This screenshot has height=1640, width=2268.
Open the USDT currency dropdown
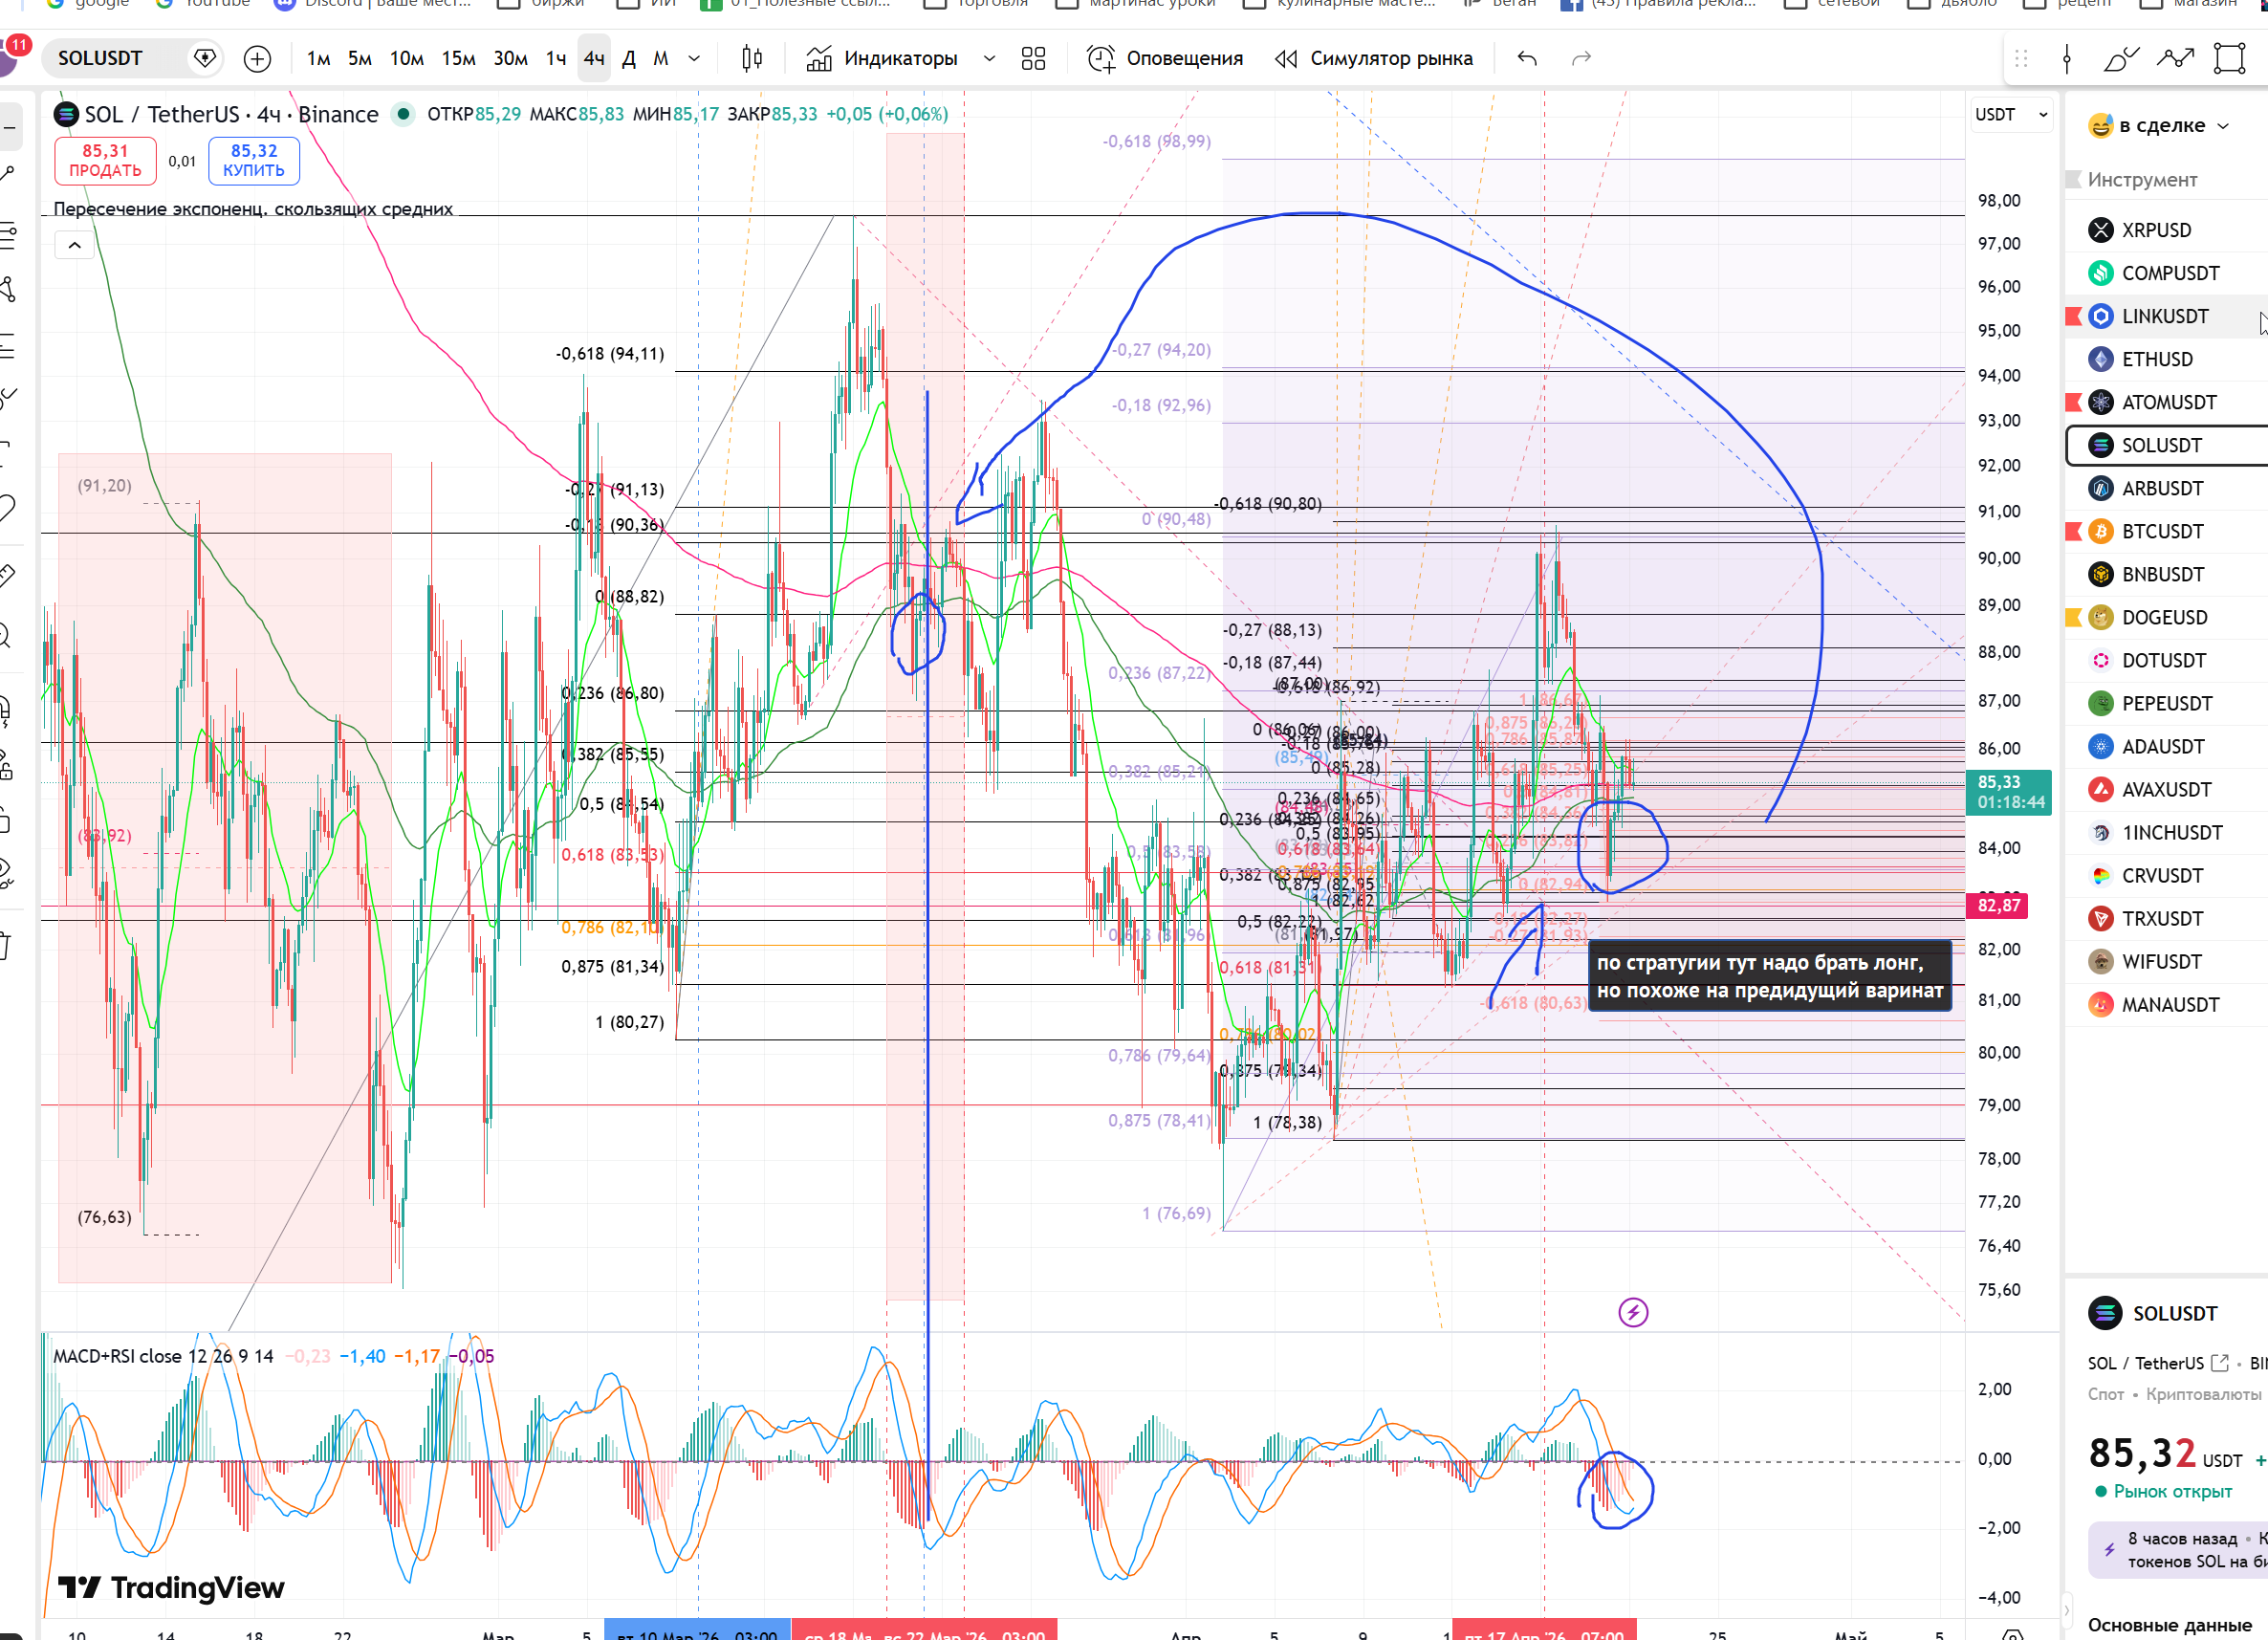2011,115
